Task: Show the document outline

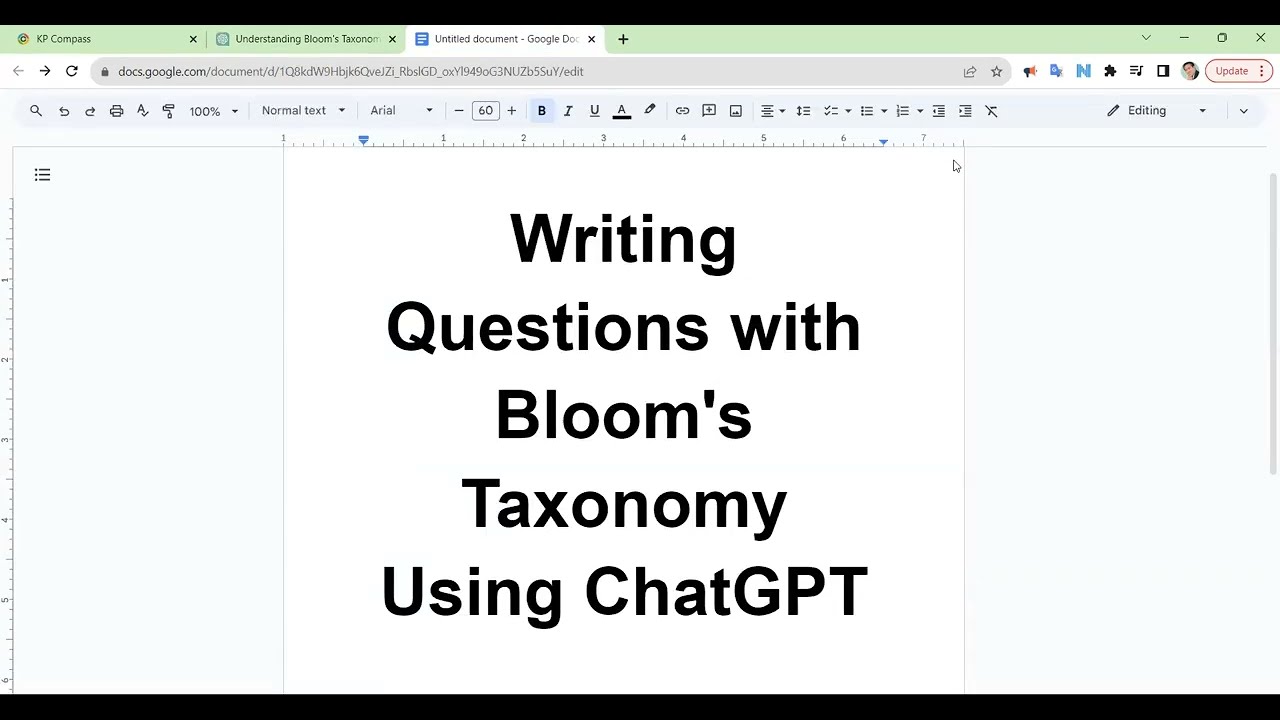Action: pos(42,175)
